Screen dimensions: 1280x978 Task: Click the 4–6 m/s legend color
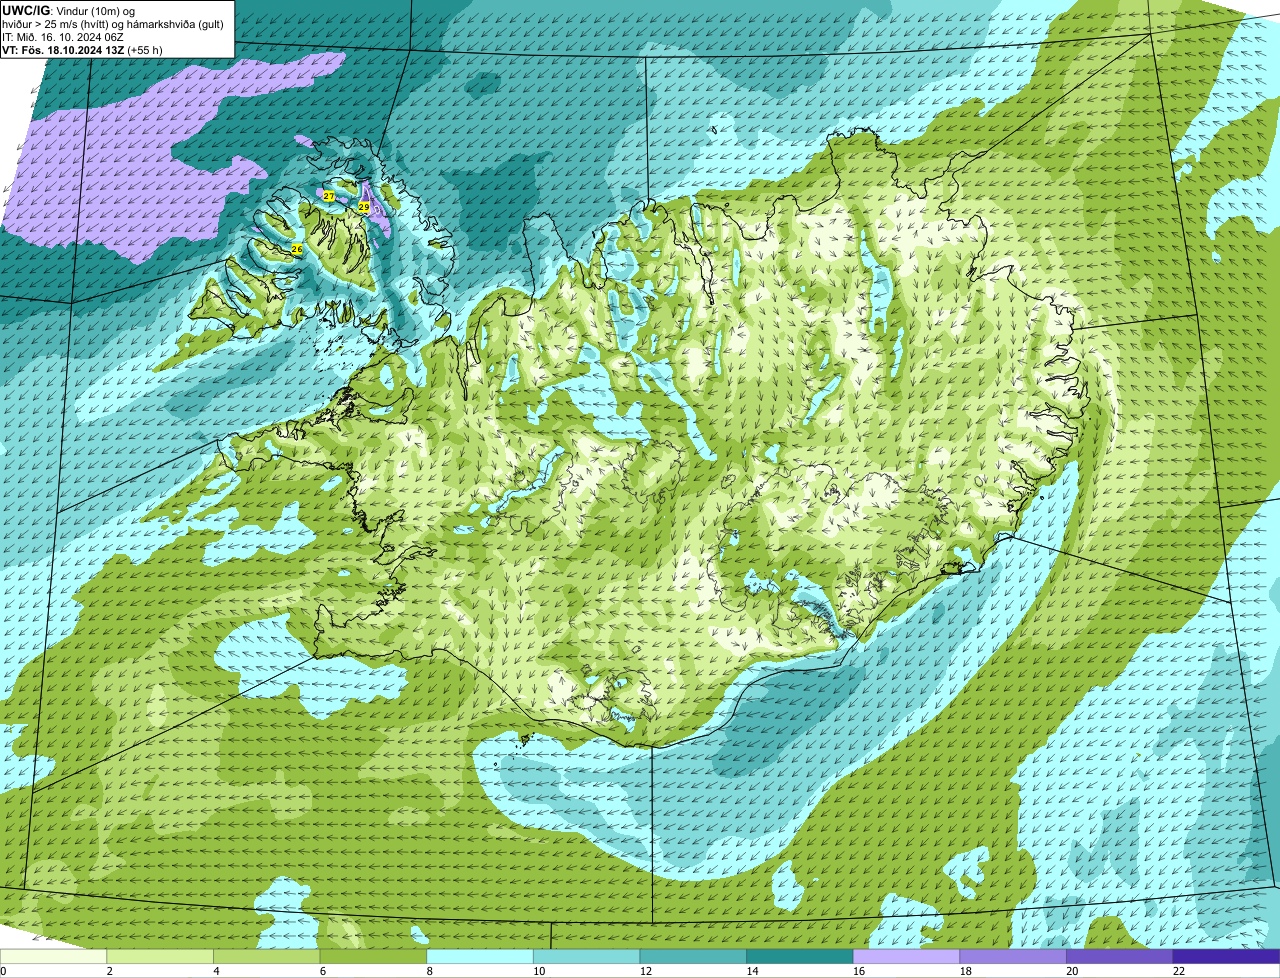click(x=267, y=956)
